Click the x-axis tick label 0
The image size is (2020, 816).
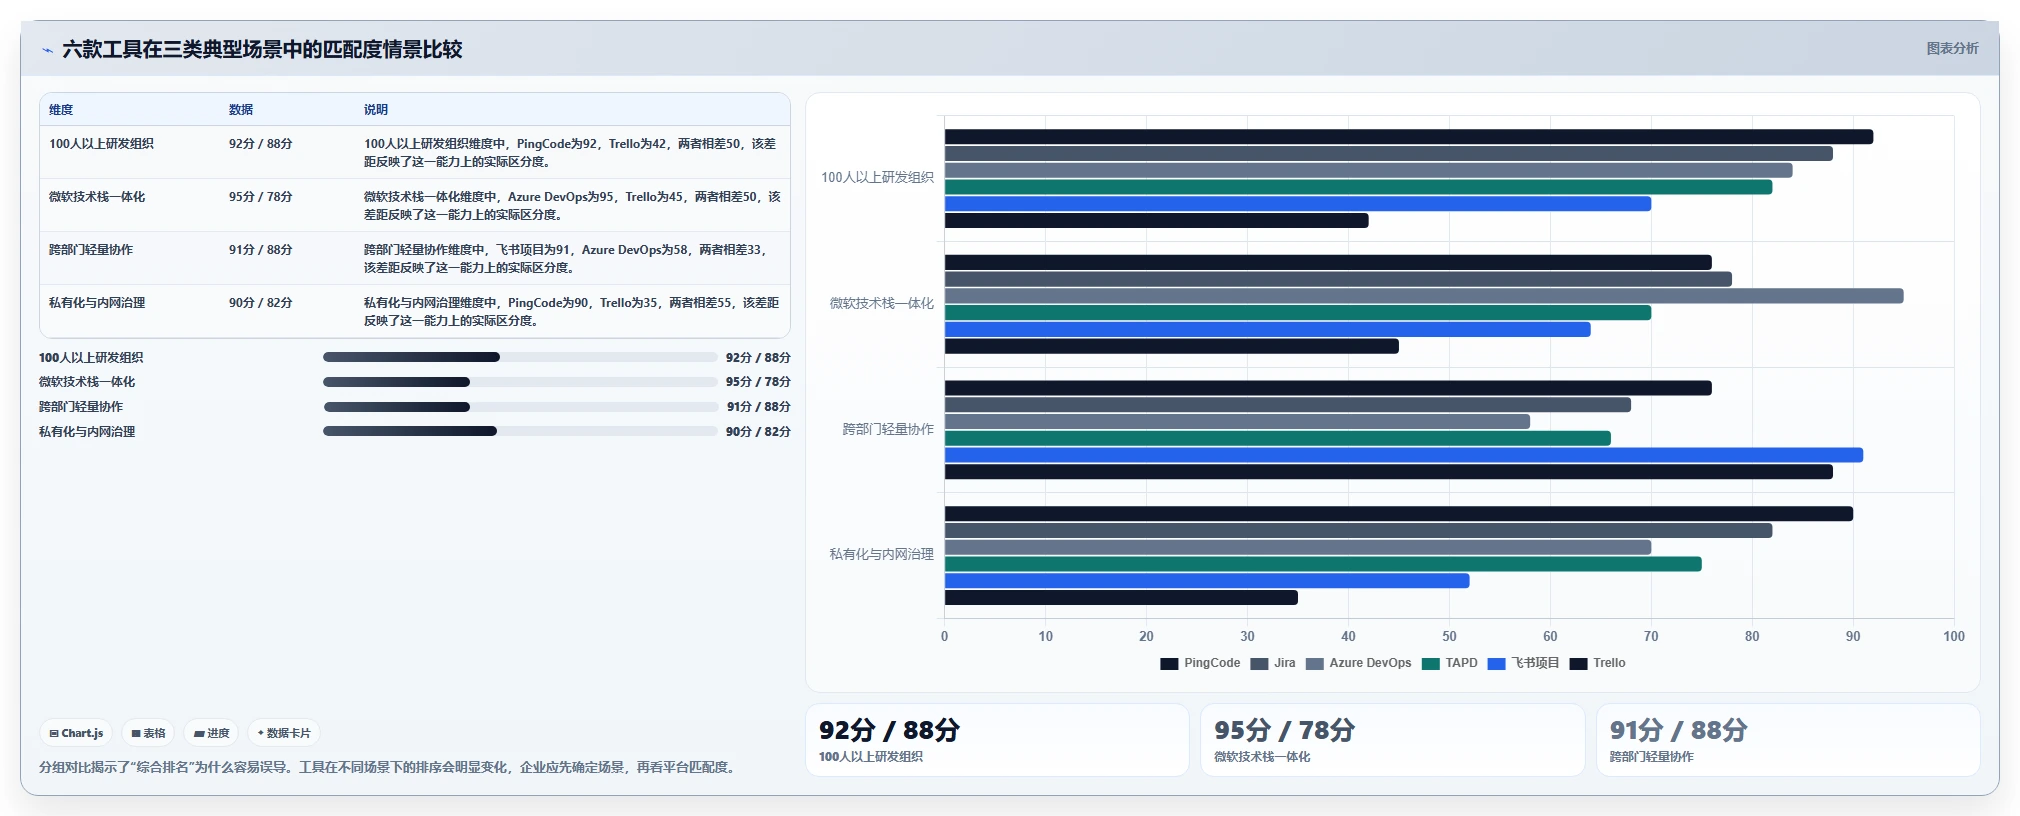pyautogui.click(x=945, y=636)
